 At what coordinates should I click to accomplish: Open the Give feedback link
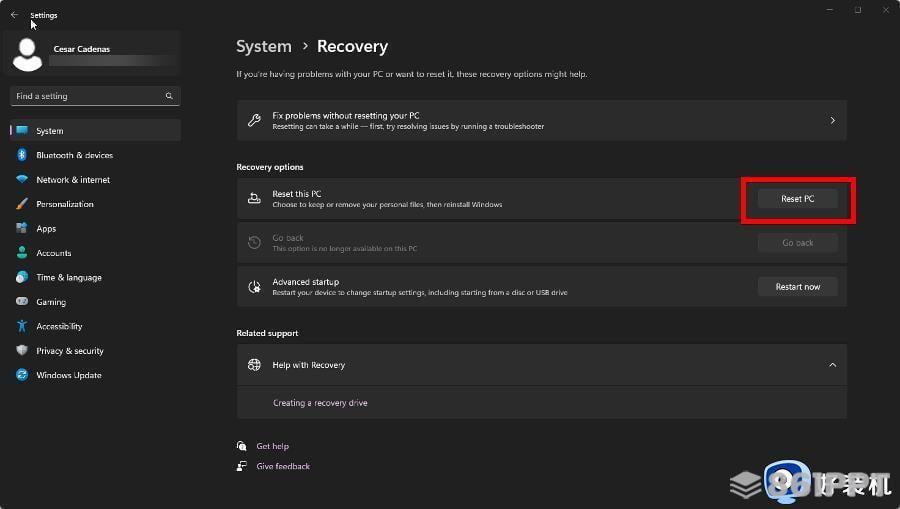[x=283, y=466]
